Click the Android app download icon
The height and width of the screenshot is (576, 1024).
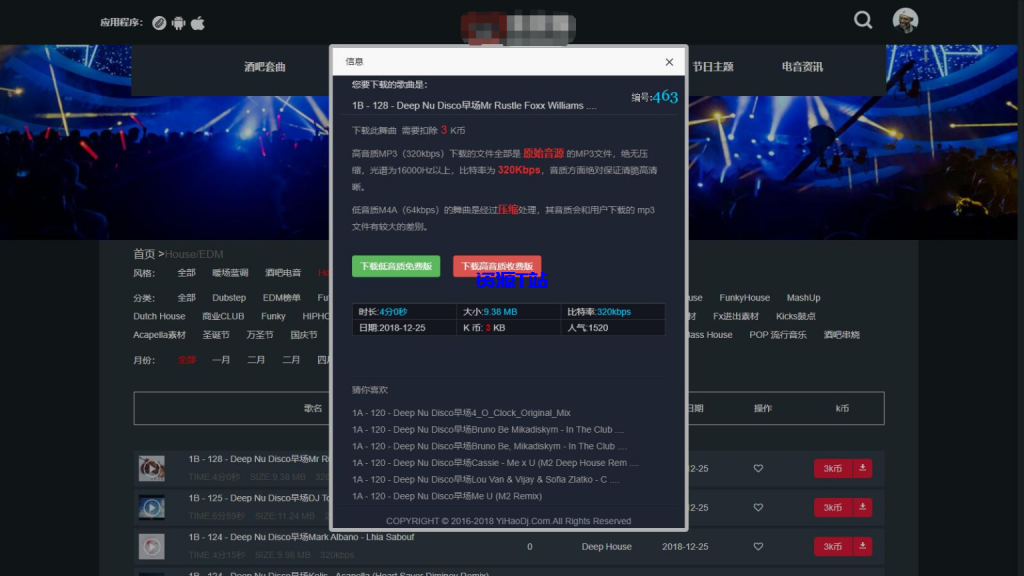point(177,22)
